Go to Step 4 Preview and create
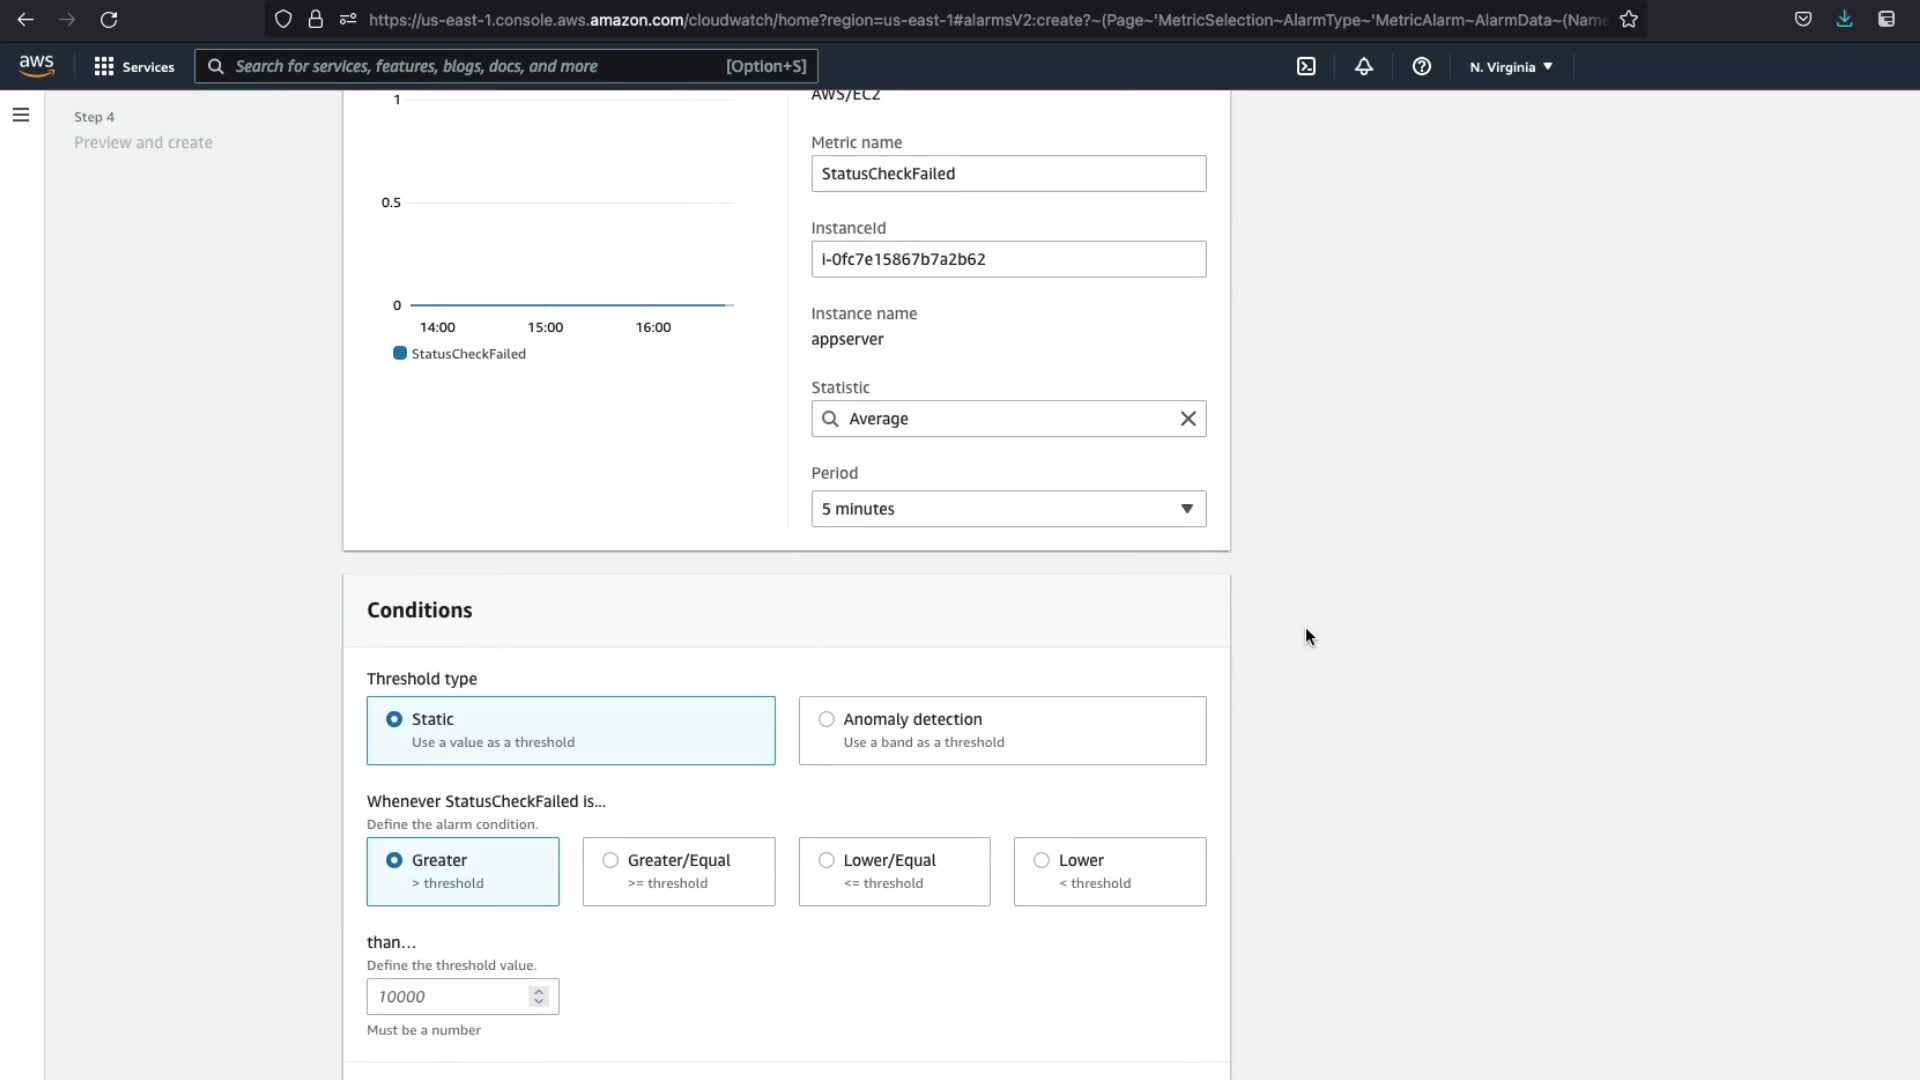 coord(143,142)
